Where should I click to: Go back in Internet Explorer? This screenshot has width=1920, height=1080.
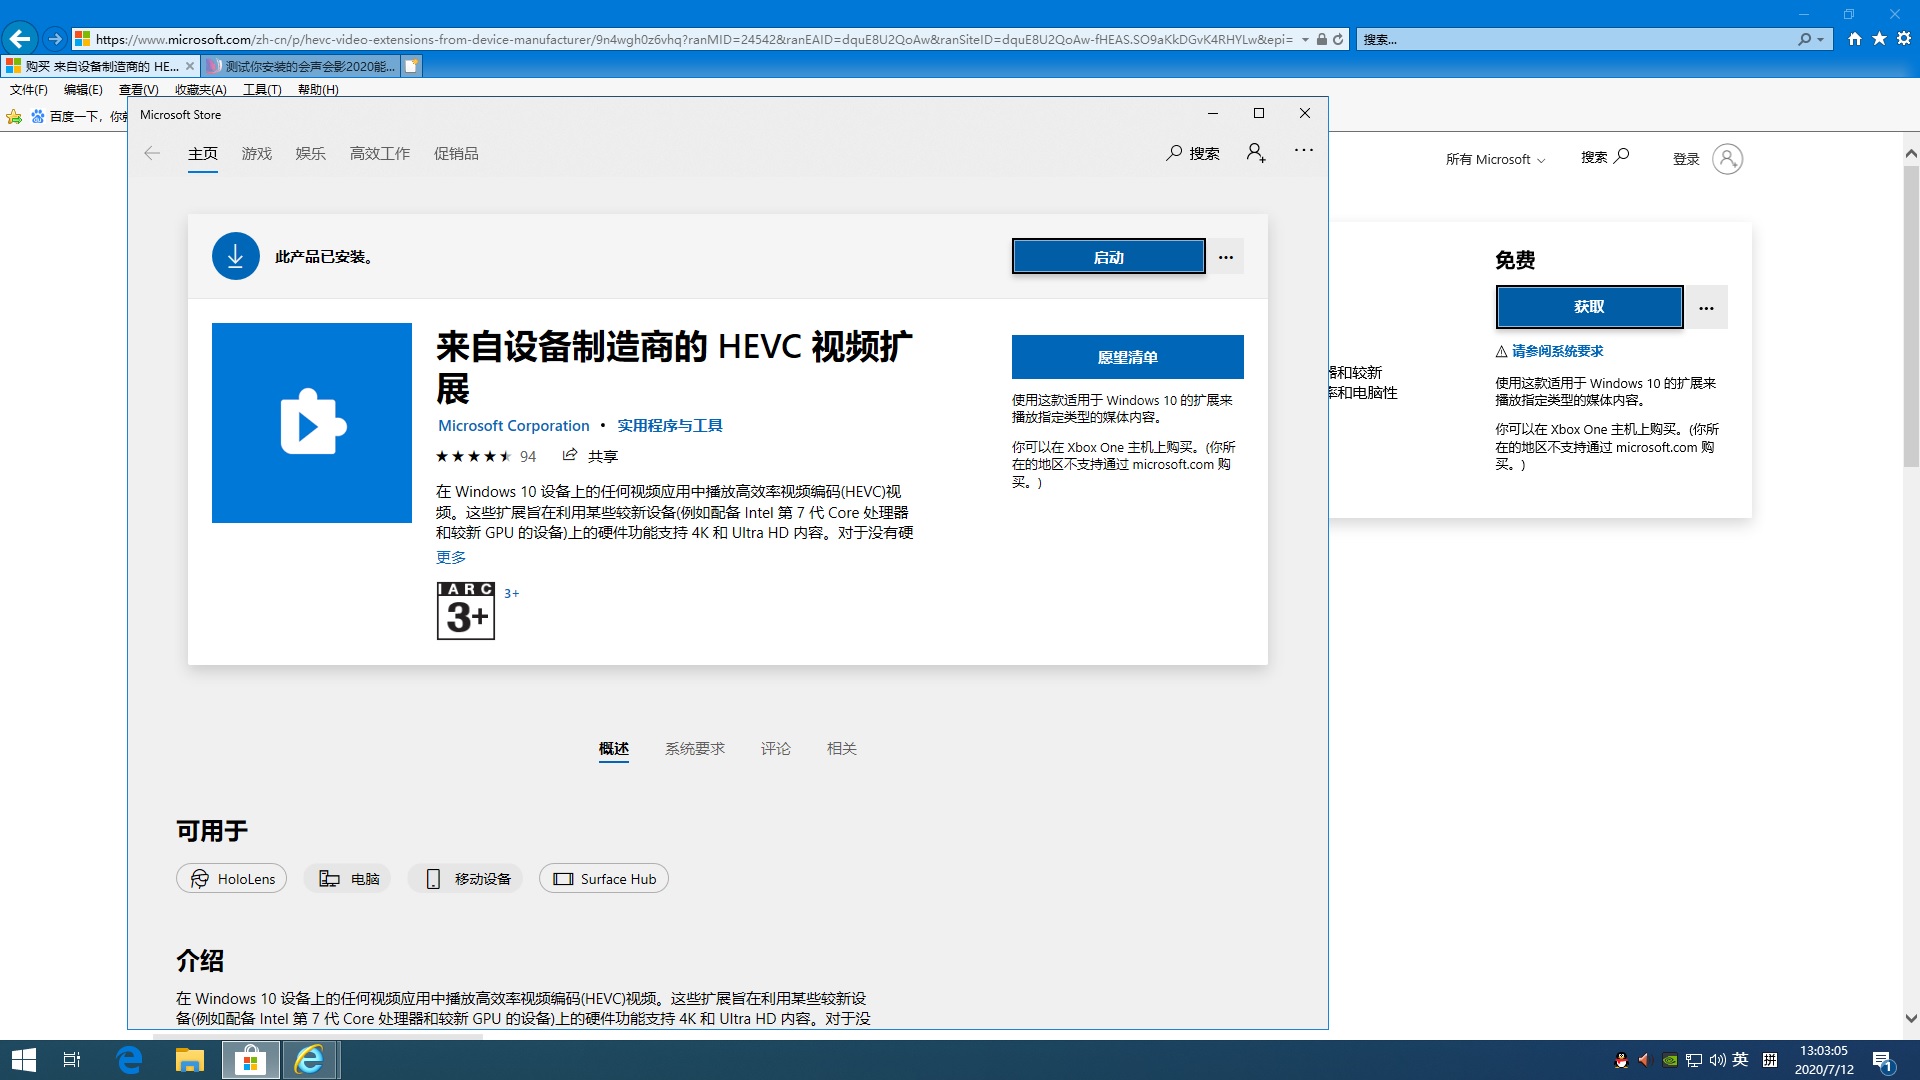pyautogui.click(x=20, y=39)
